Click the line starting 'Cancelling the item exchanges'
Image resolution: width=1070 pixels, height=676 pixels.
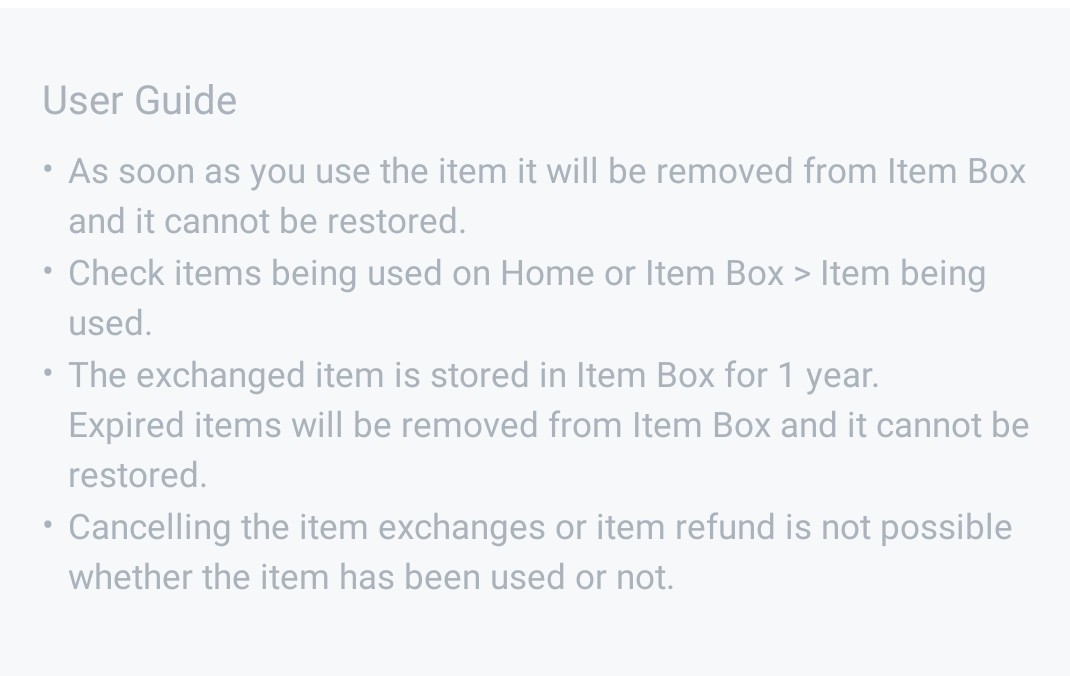tap(540, 528)
